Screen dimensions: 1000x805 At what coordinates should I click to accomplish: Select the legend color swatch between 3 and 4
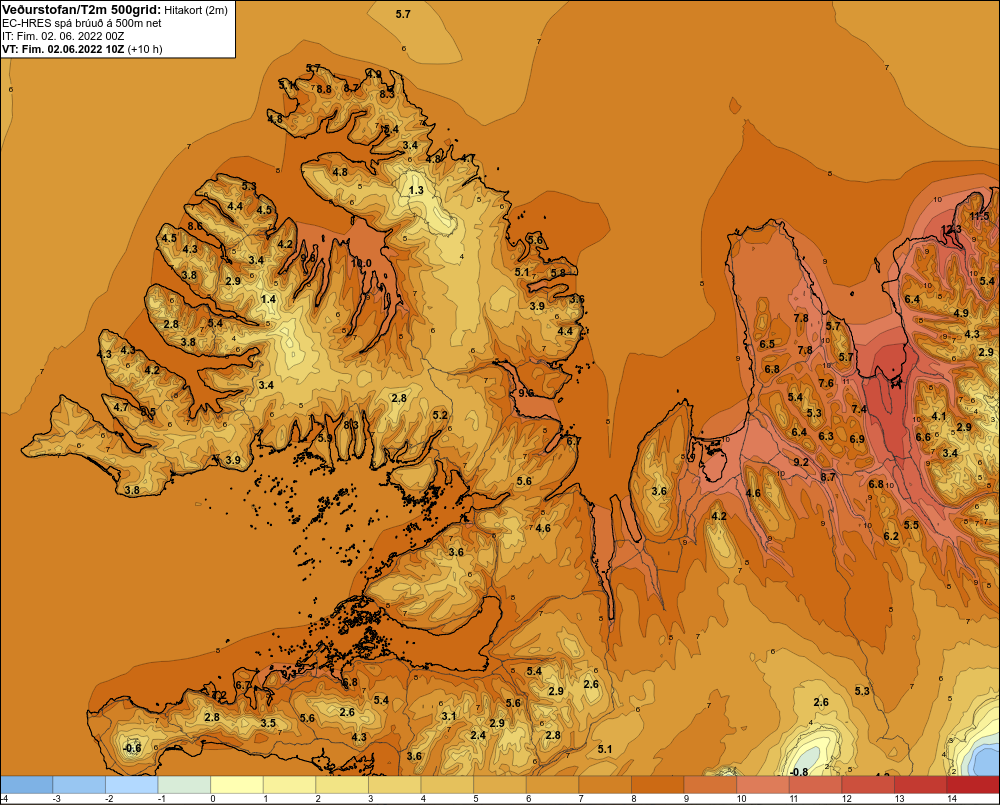click(394, 785)
